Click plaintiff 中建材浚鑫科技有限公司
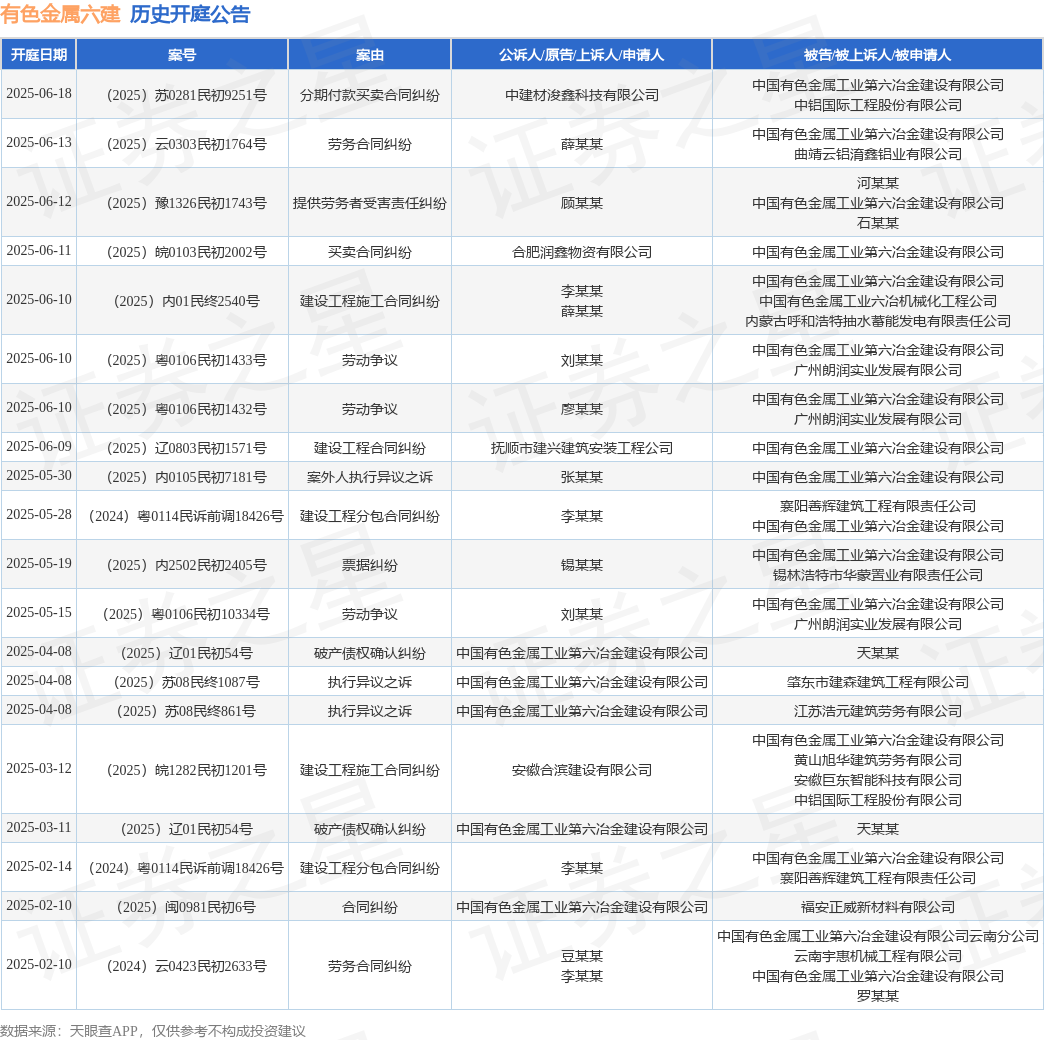The width and height of the screenshot is (1044, 1040). pos(582,95)
